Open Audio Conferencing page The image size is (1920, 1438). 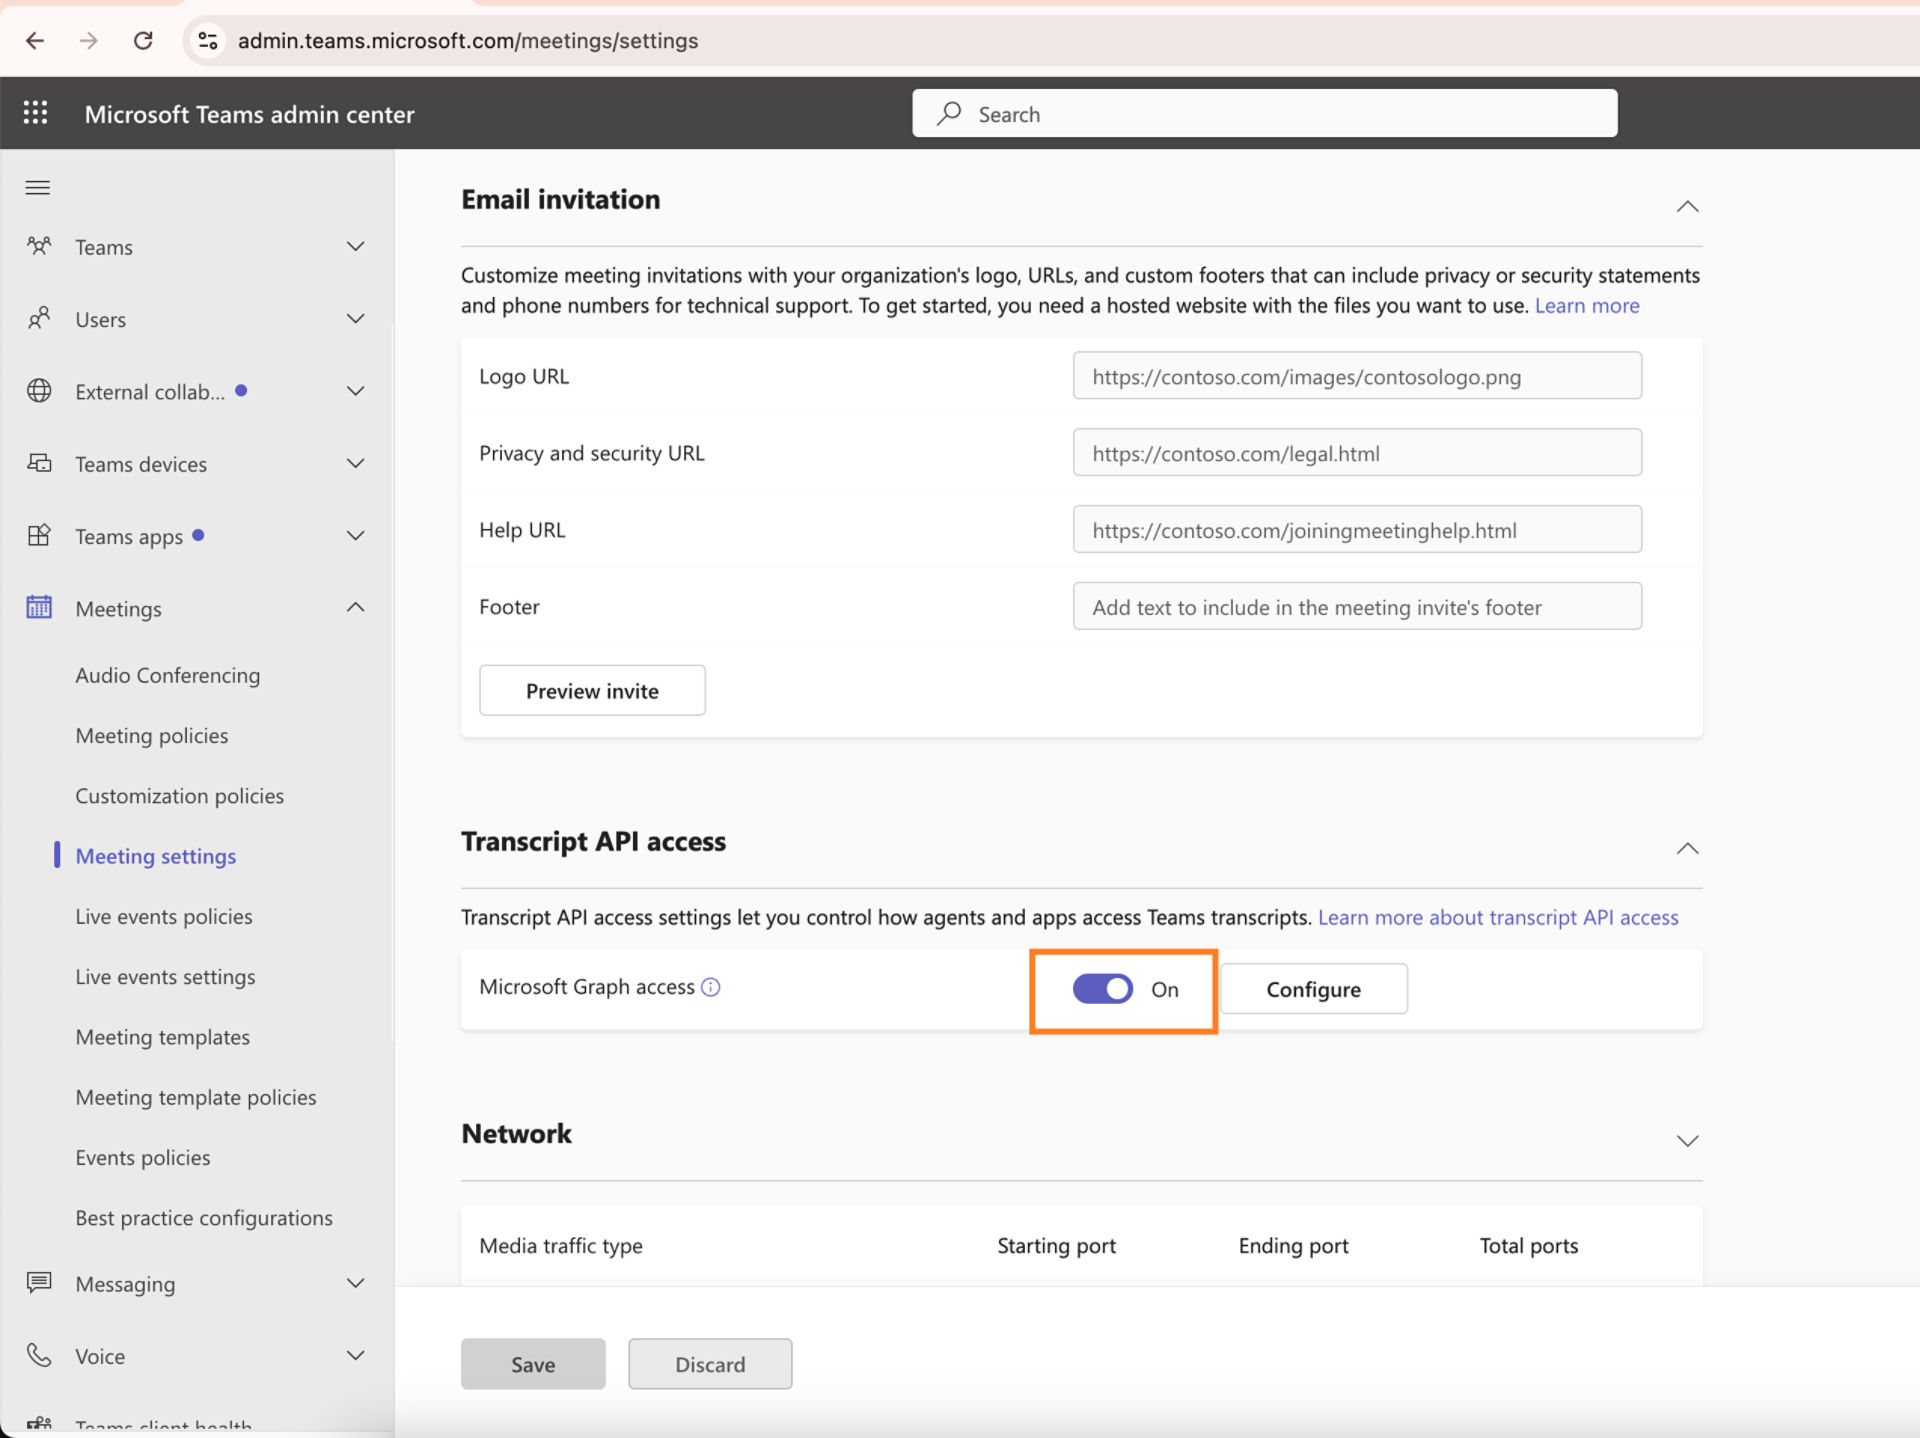(x=168, y=675)
